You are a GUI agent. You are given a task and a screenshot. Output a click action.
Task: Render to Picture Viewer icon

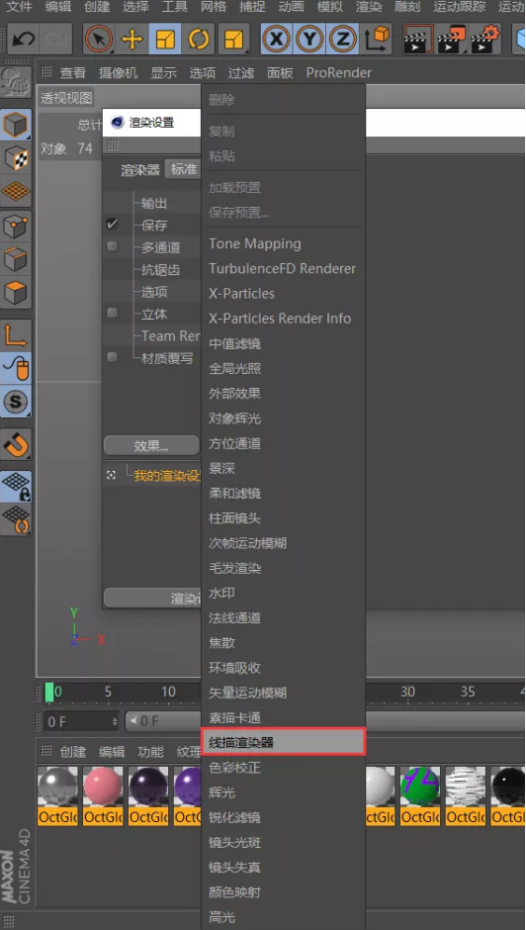click(452, 39)
